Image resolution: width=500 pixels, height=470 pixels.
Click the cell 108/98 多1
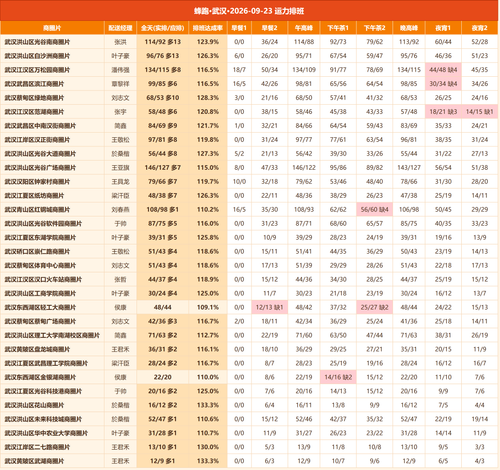click(x=163, y=210)
